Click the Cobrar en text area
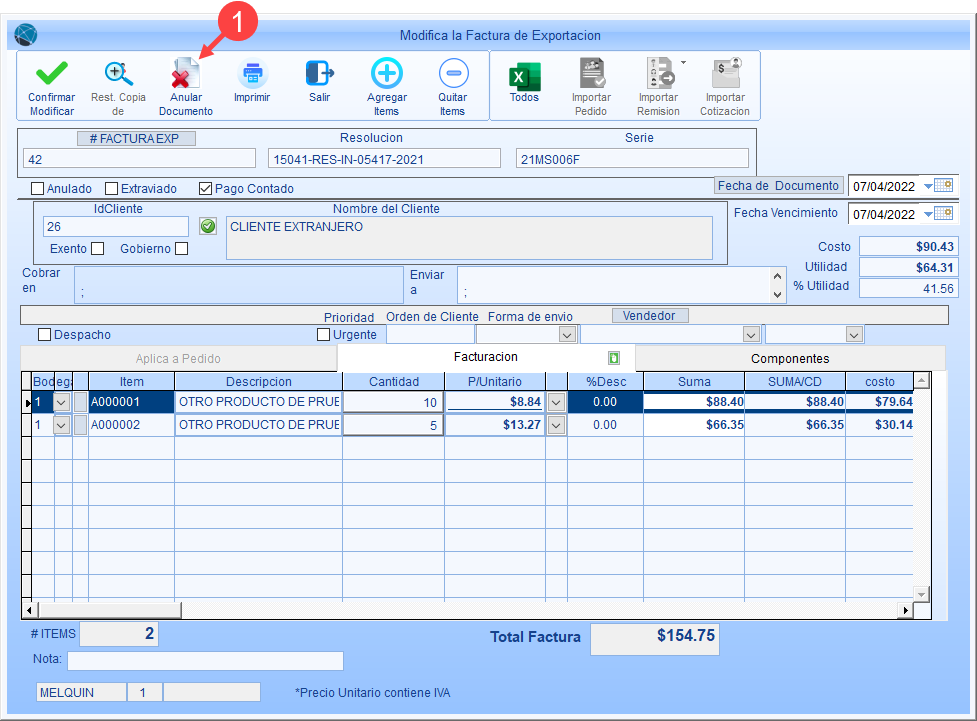The height and width of the screenshot is (721, 977). pyautogui.click(x=239, y=285)
